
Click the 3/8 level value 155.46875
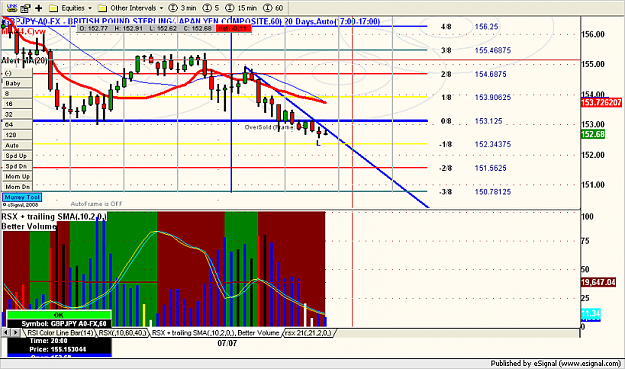coord(493,51)
